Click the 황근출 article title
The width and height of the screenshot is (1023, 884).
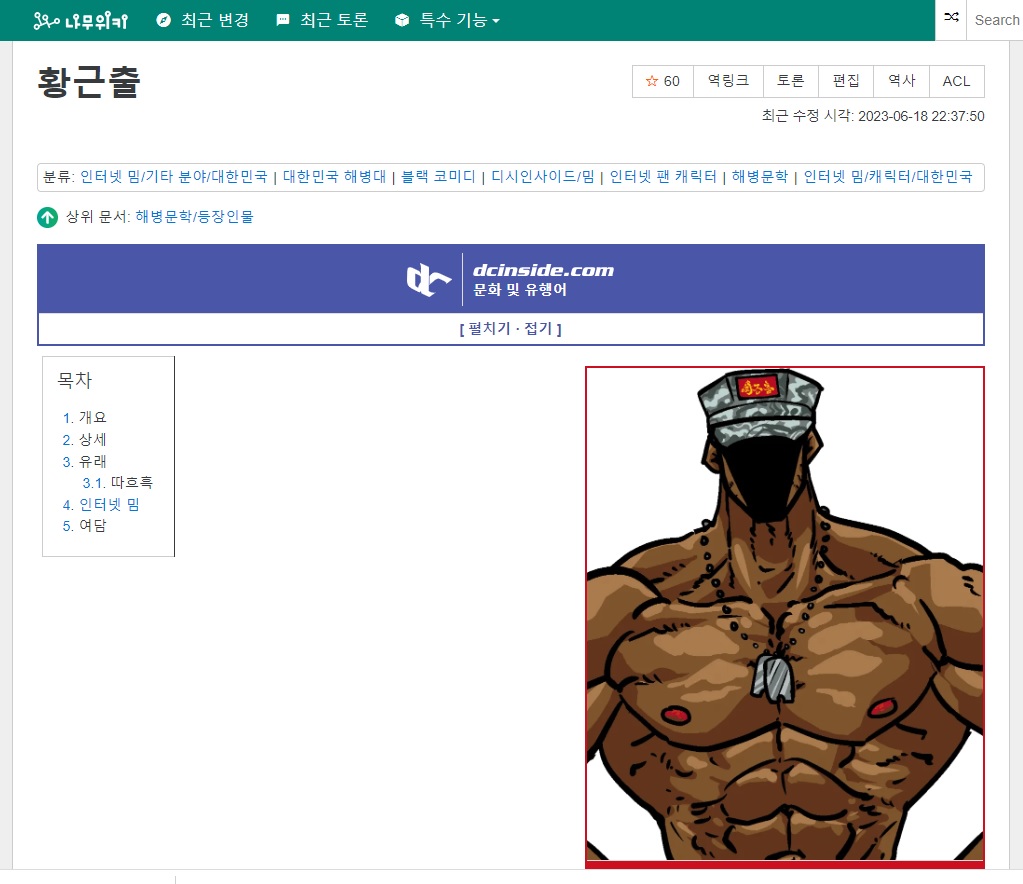89,83
